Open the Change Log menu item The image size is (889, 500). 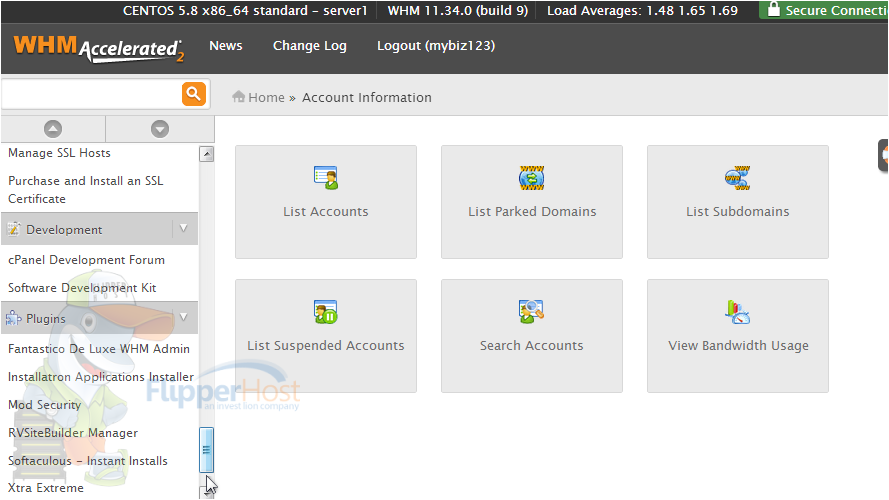pos(310,46)
